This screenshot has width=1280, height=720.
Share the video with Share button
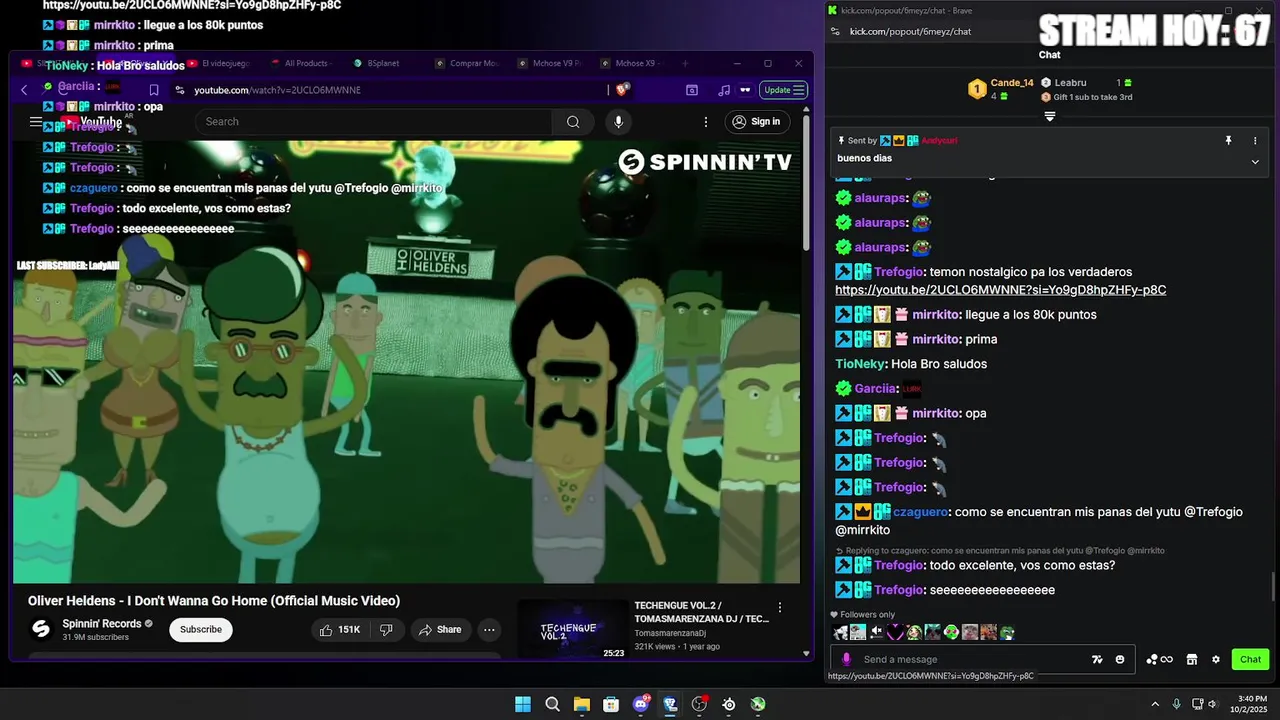440,630
